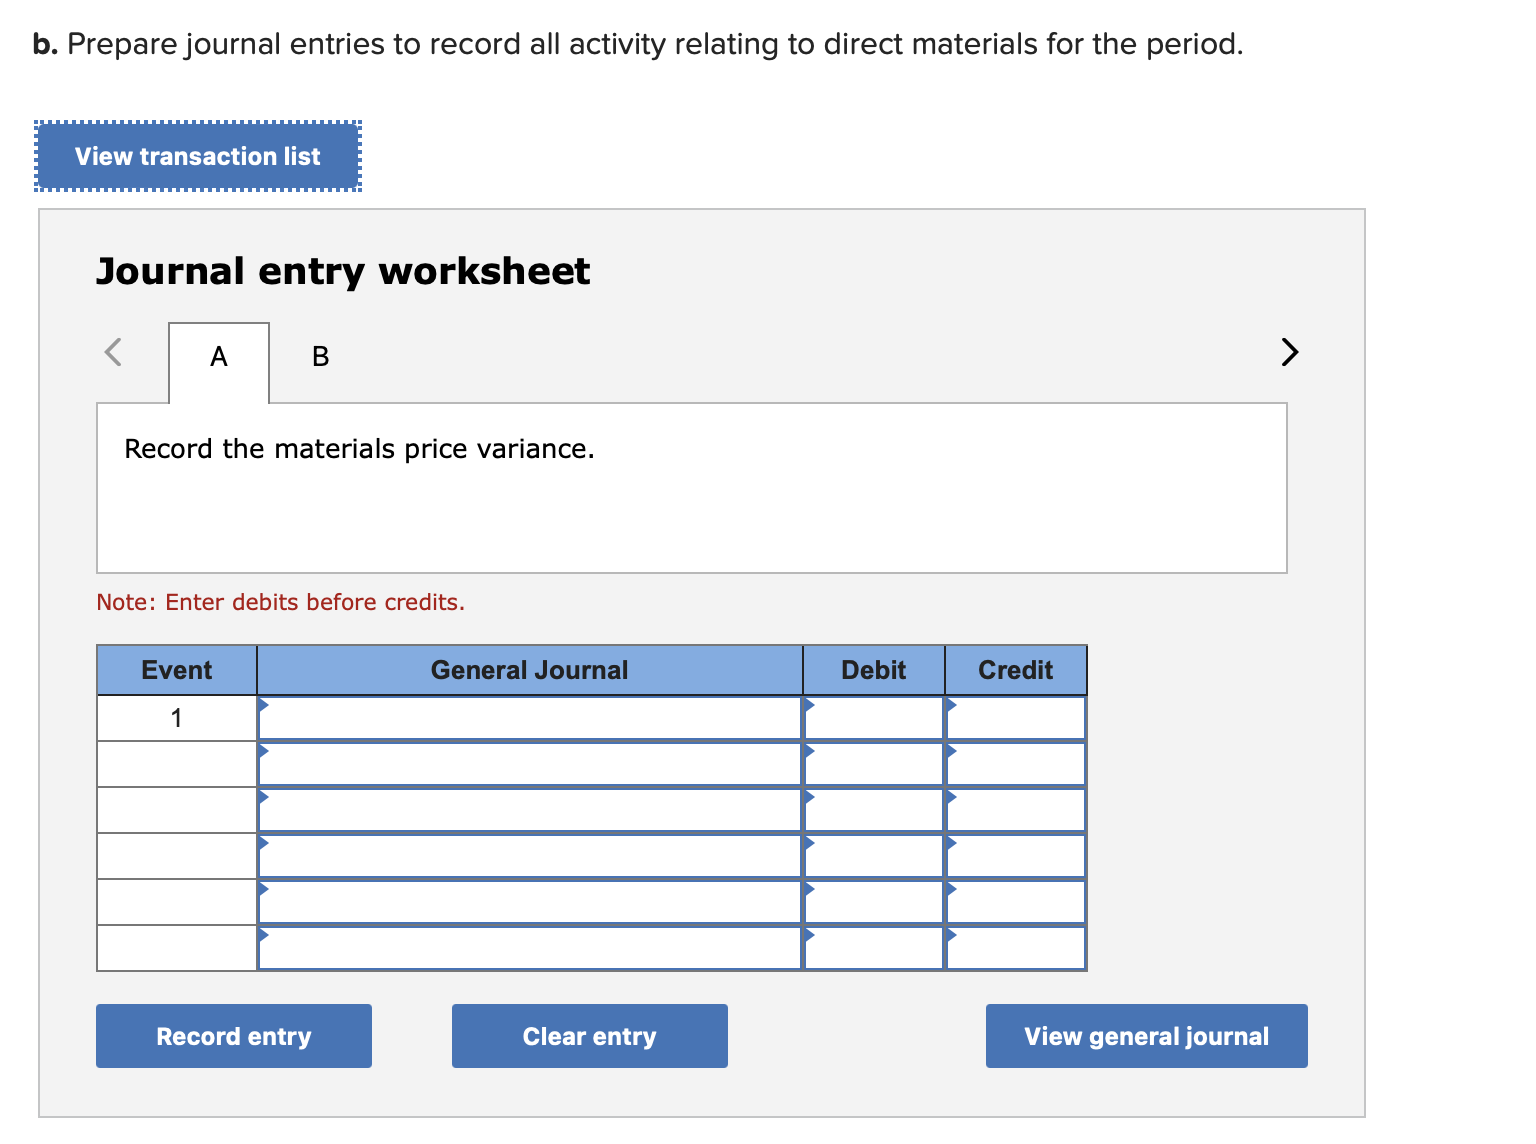
Task: Select tab A
Action: pos(218,356)
